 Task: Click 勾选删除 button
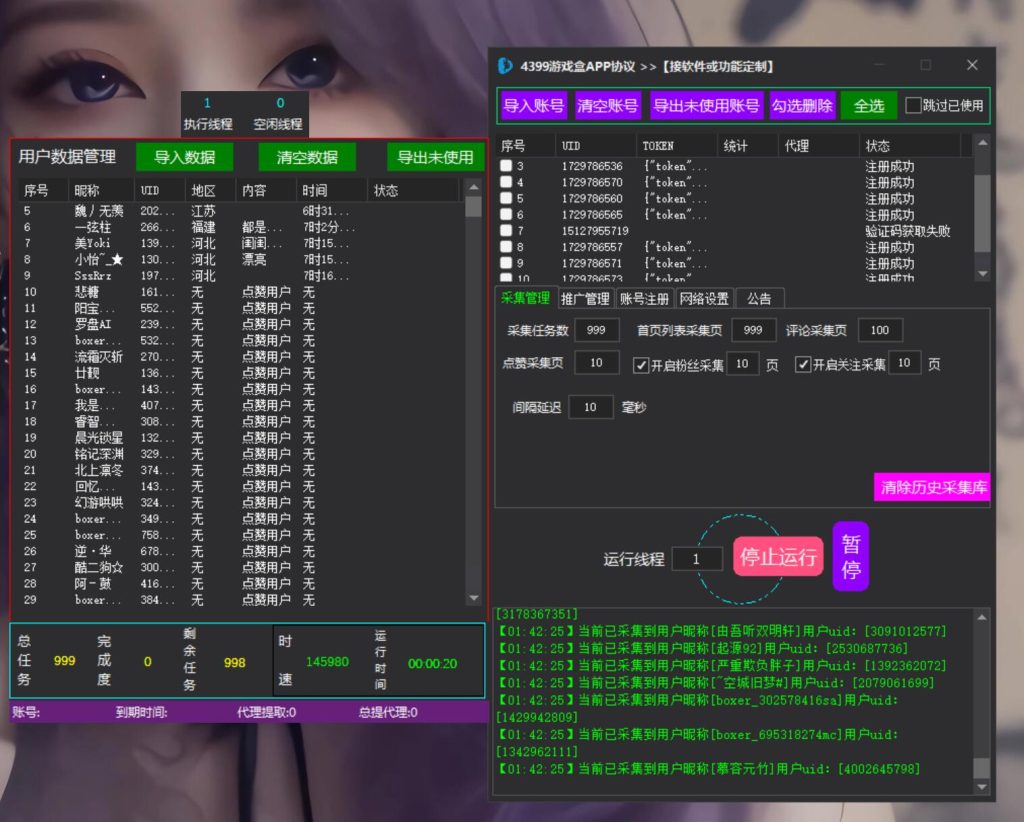pyautogui.click(x=802, y=106)
